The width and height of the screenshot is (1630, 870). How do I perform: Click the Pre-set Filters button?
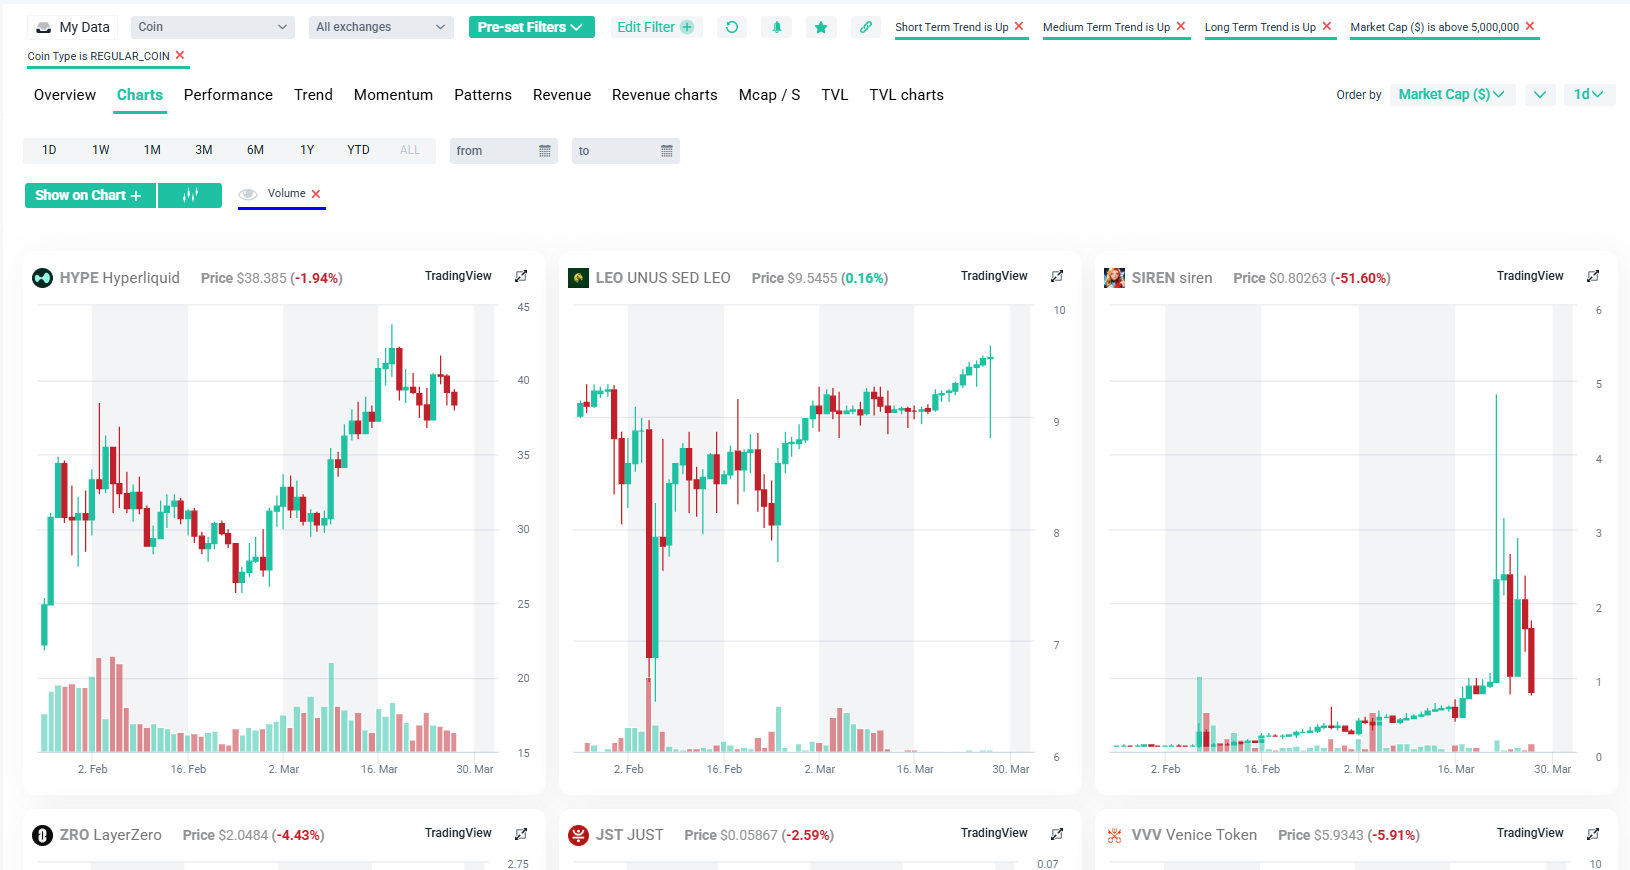click(x=531, y=27)
